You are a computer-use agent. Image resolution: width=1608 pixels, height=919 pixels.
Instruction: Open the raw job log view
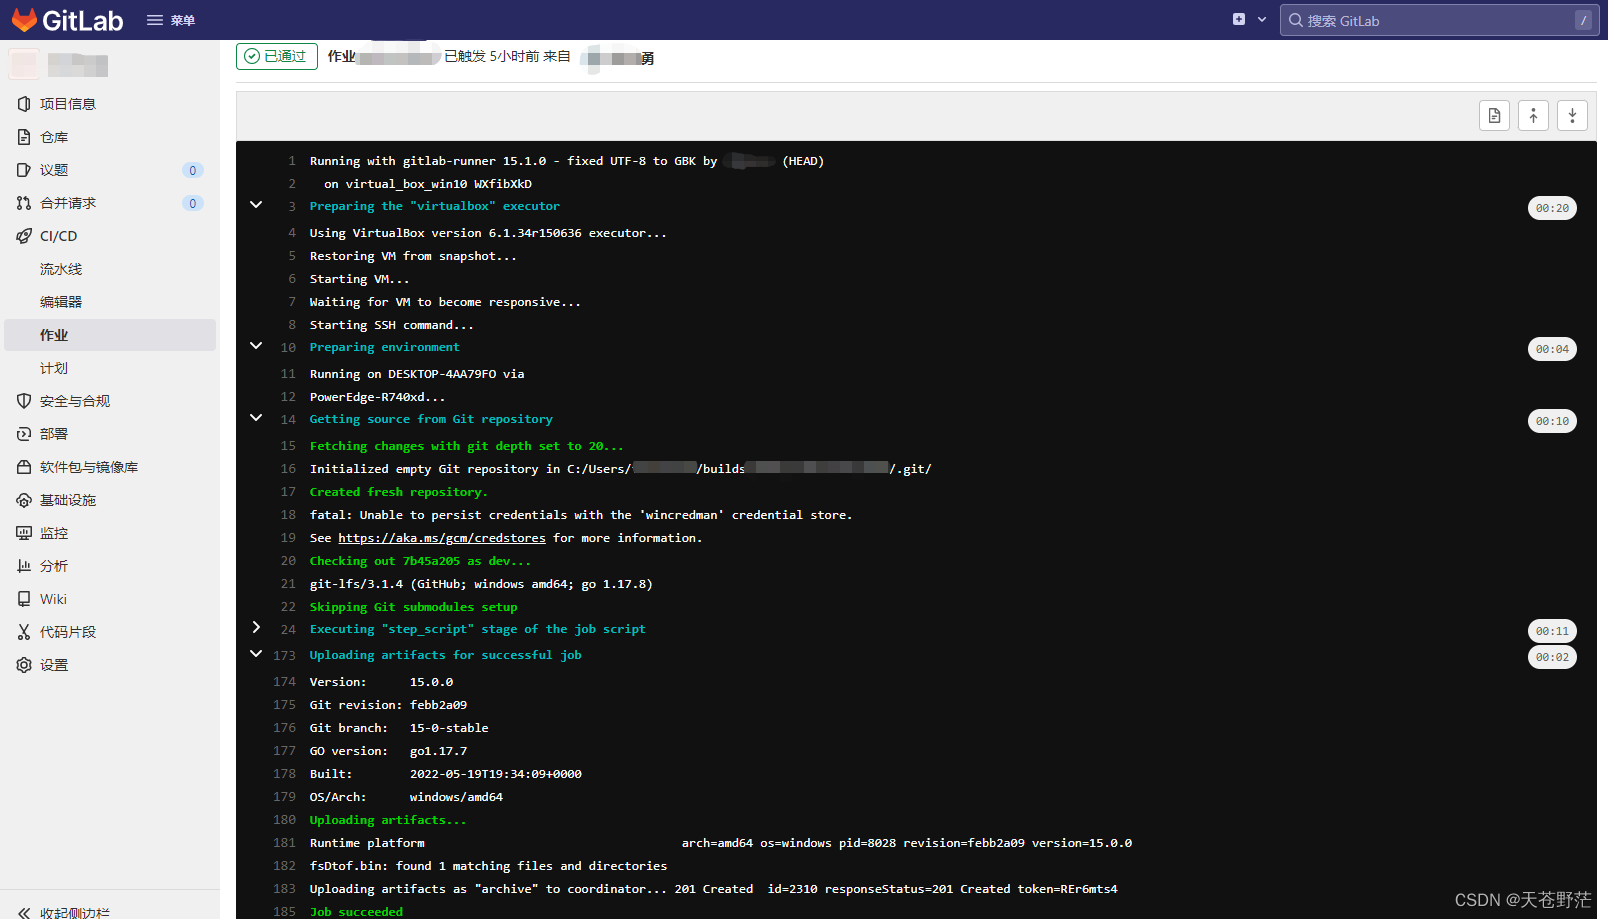click(x=1494, y=115)
